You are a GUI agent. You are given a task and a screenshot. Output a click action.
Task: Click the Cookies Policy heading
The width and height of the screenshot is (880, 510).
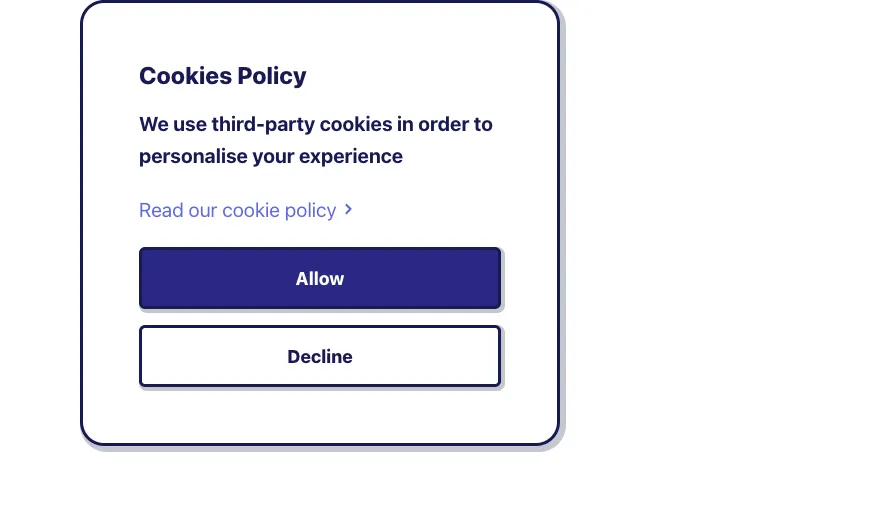coord(222,76)
